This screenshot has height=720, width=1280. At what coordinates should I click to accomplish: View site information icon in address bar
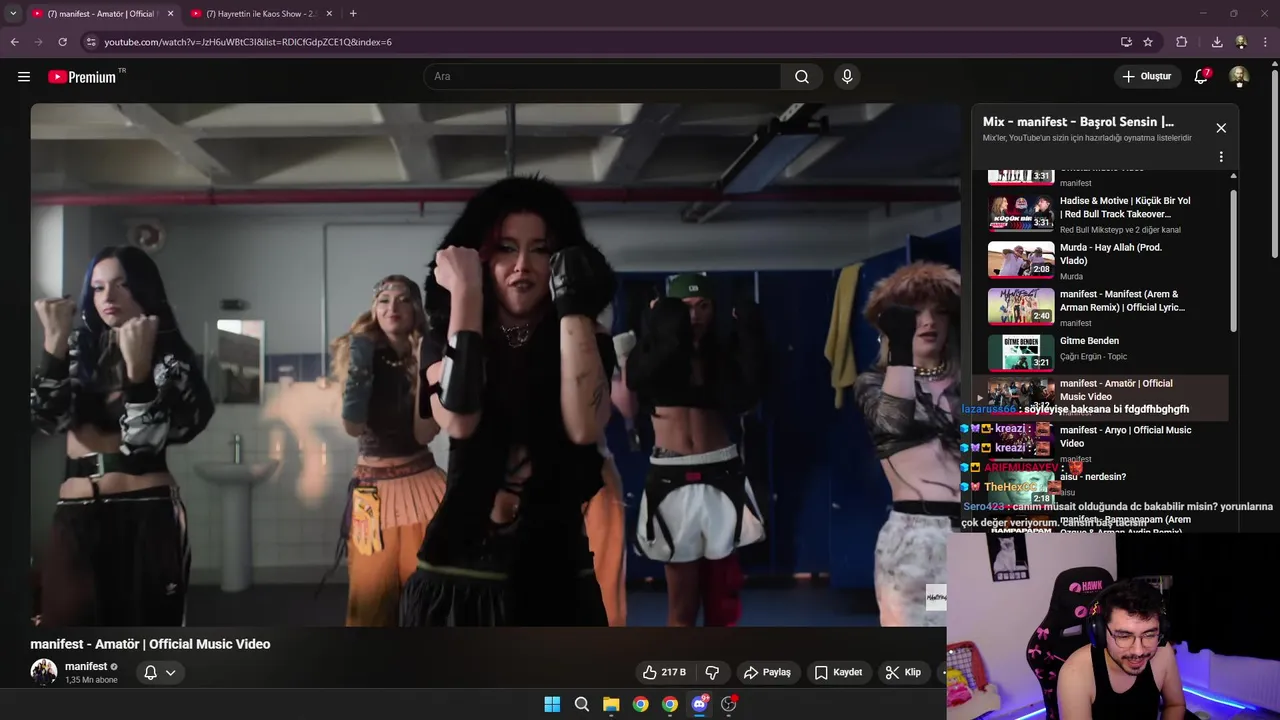(x=90, y=42)
